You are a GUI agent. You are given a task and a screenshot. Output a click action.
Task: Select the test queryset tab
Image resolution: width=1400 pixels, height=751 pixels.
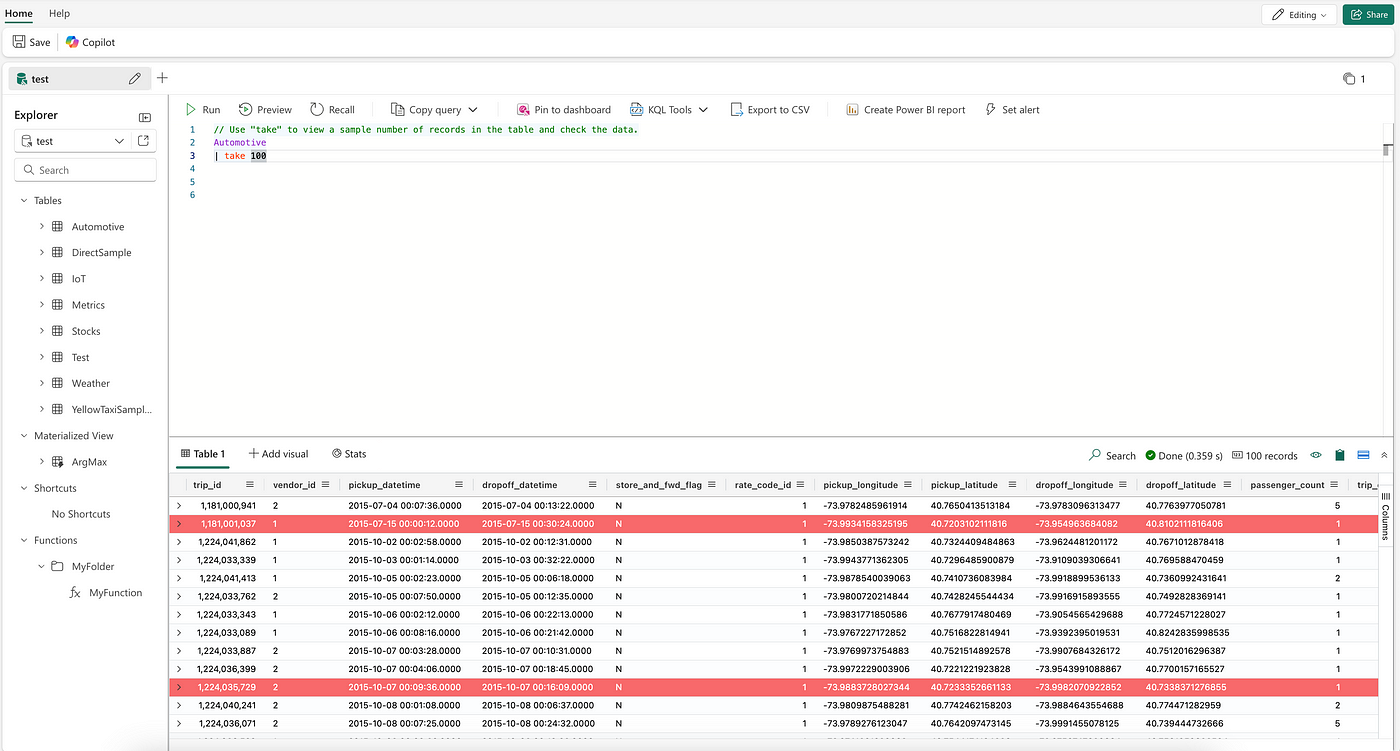click(x=79, y=79)
